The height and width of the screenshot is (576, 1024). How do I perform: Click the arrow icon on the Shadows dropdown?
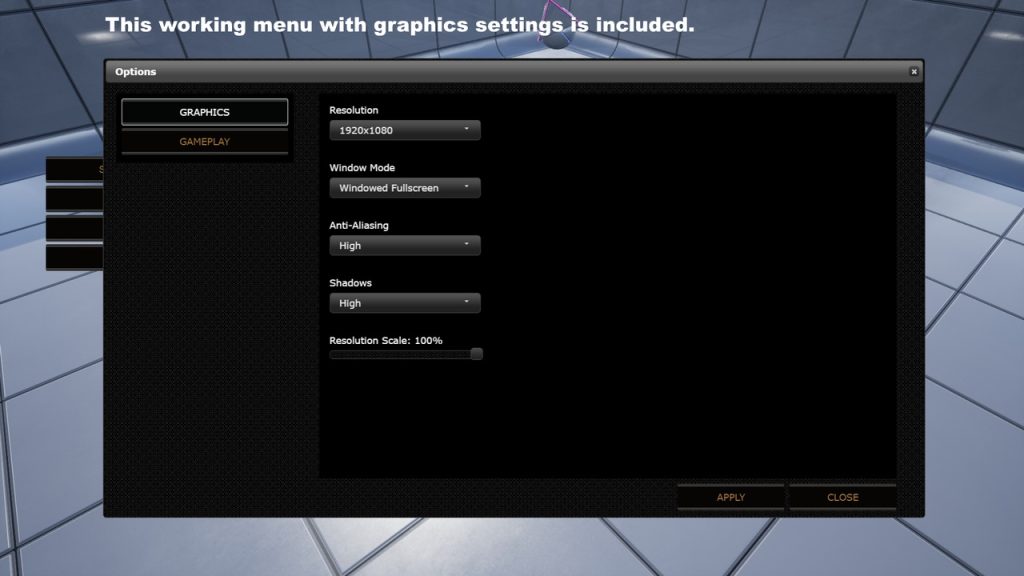(466, 303)
